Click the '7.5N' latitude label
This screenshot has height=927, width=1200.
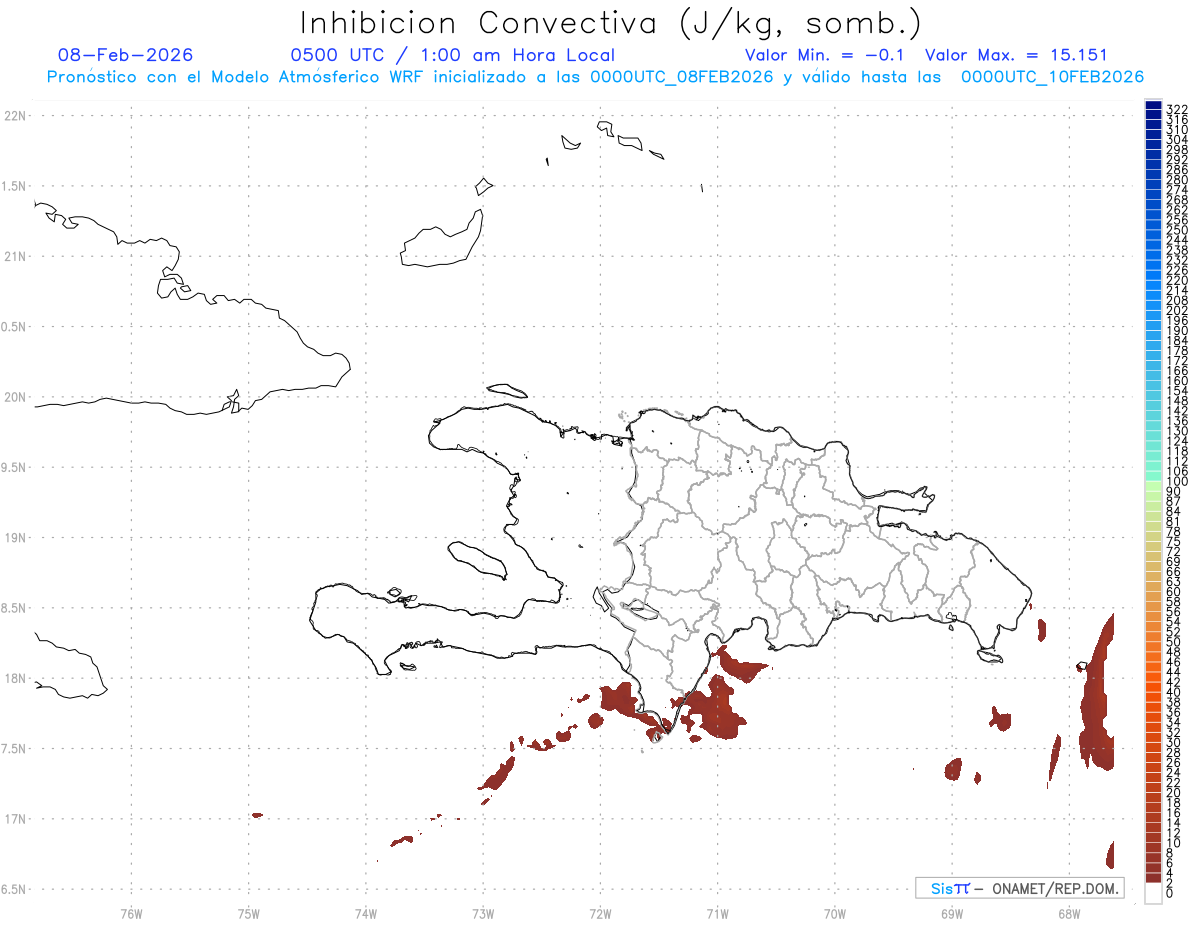point(15,748)
